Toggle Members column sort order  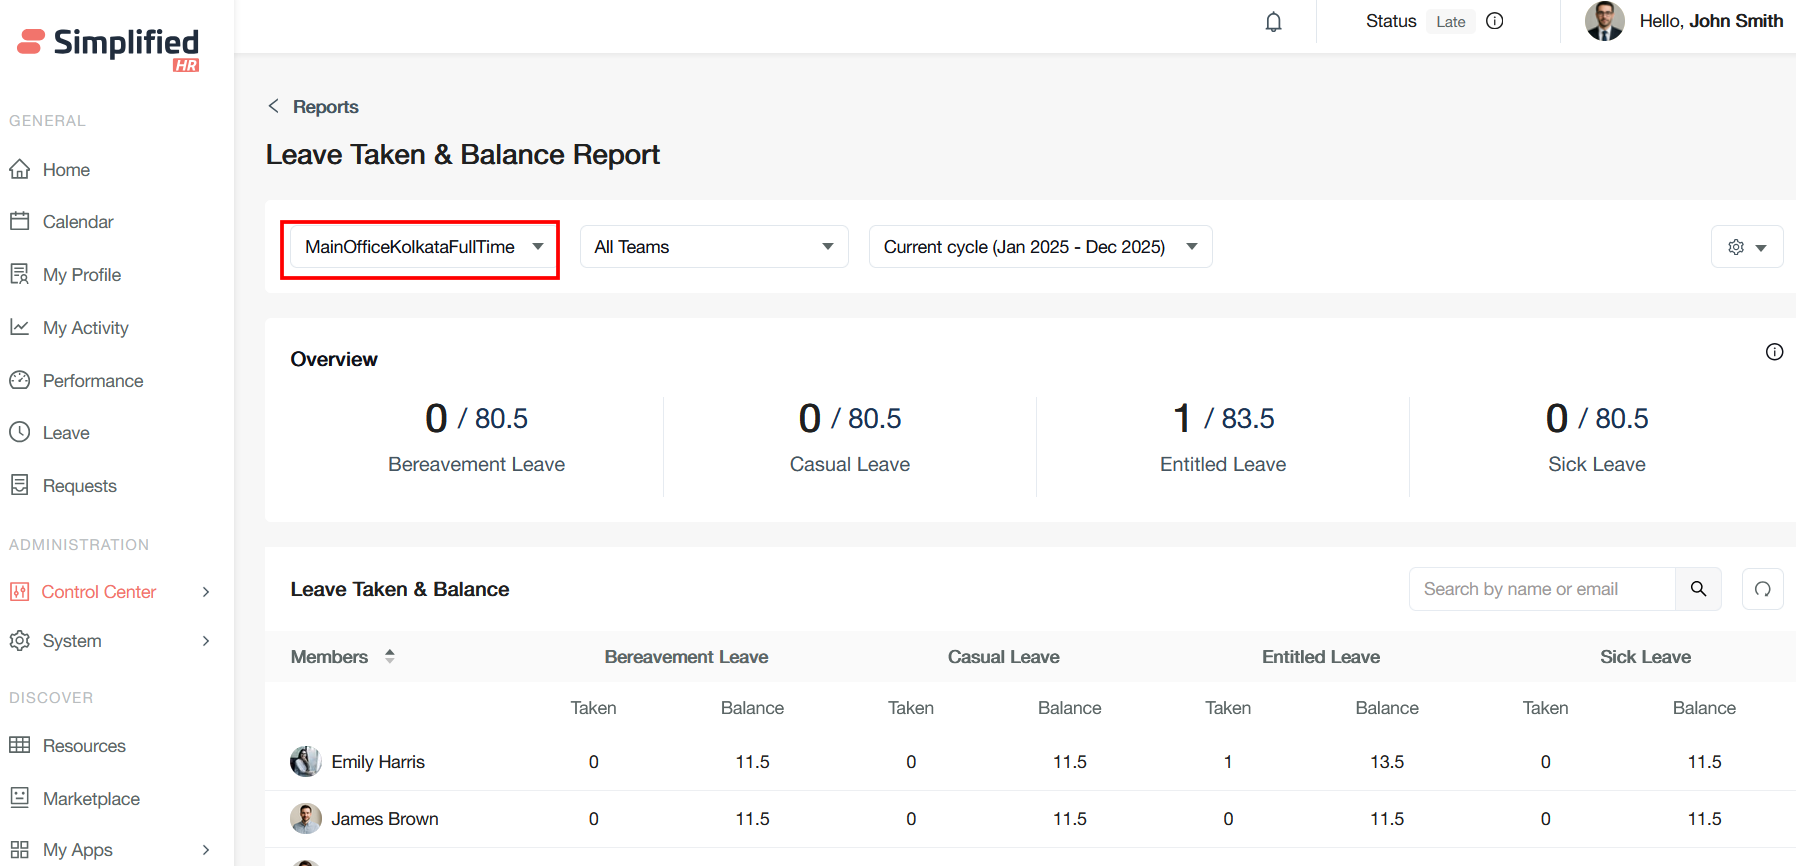[x=390, y=656]
